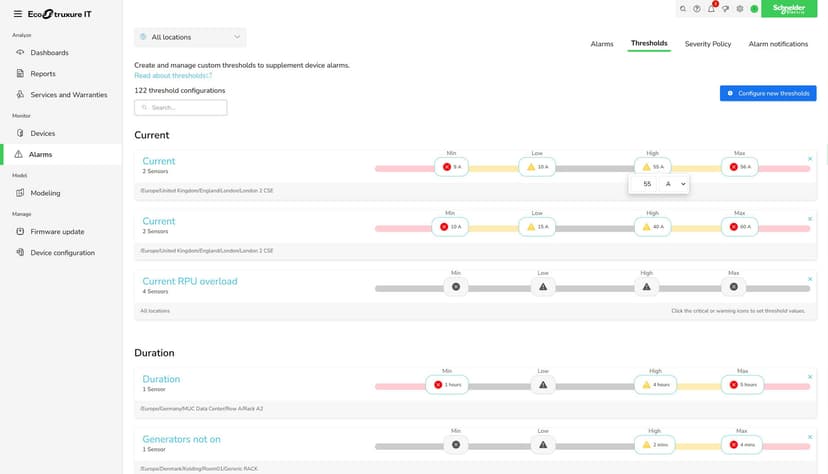Open Devices in sidebar
828x474 pixels.
click(43, 134)
